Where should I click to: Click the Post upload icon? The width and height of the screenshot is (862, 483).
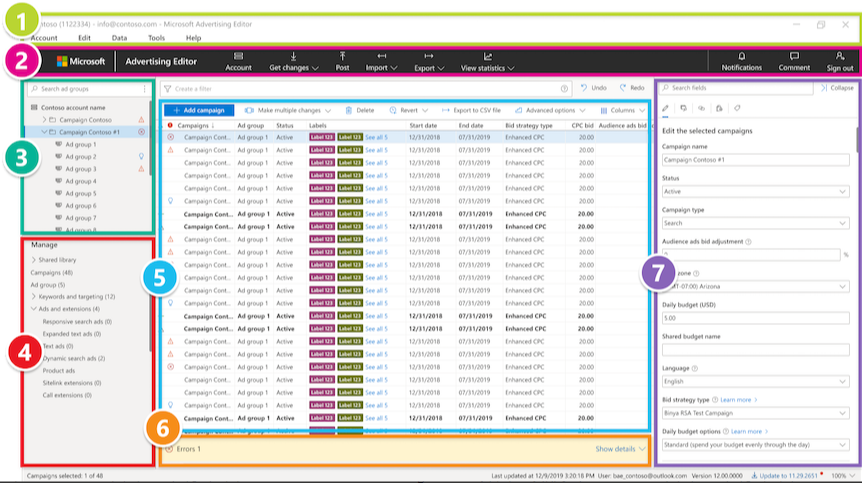[342, 56]
